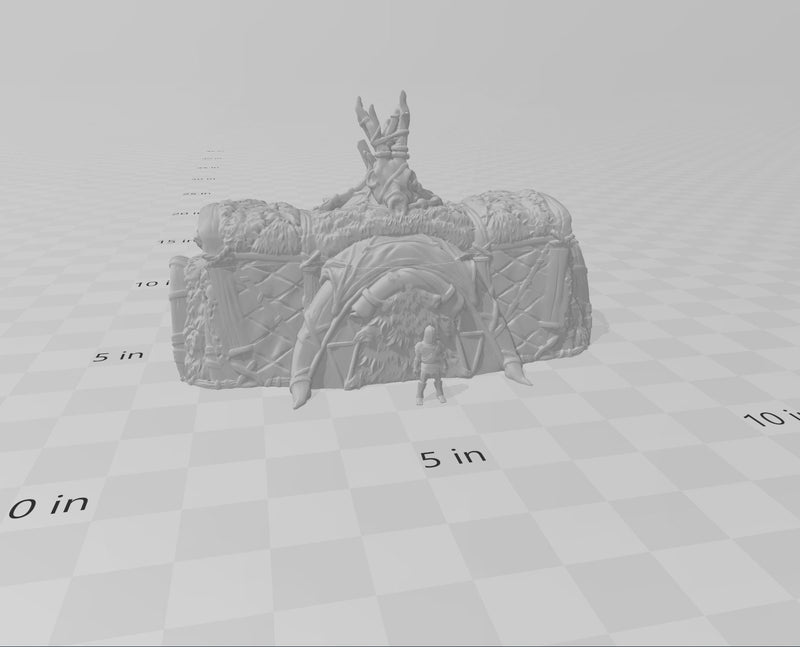Select the antler totem atop the hut

coord(381,138)
